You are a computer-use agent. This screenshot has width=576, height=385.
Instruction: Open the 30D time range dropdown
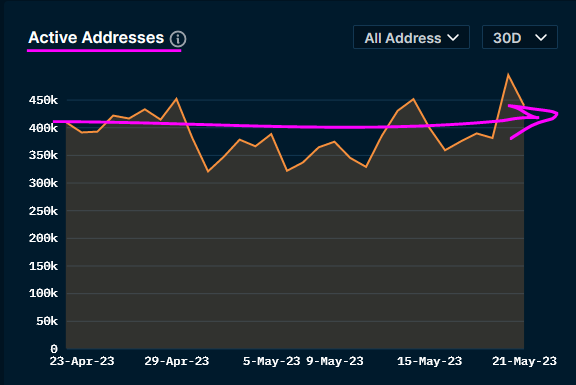coord(520,37)
